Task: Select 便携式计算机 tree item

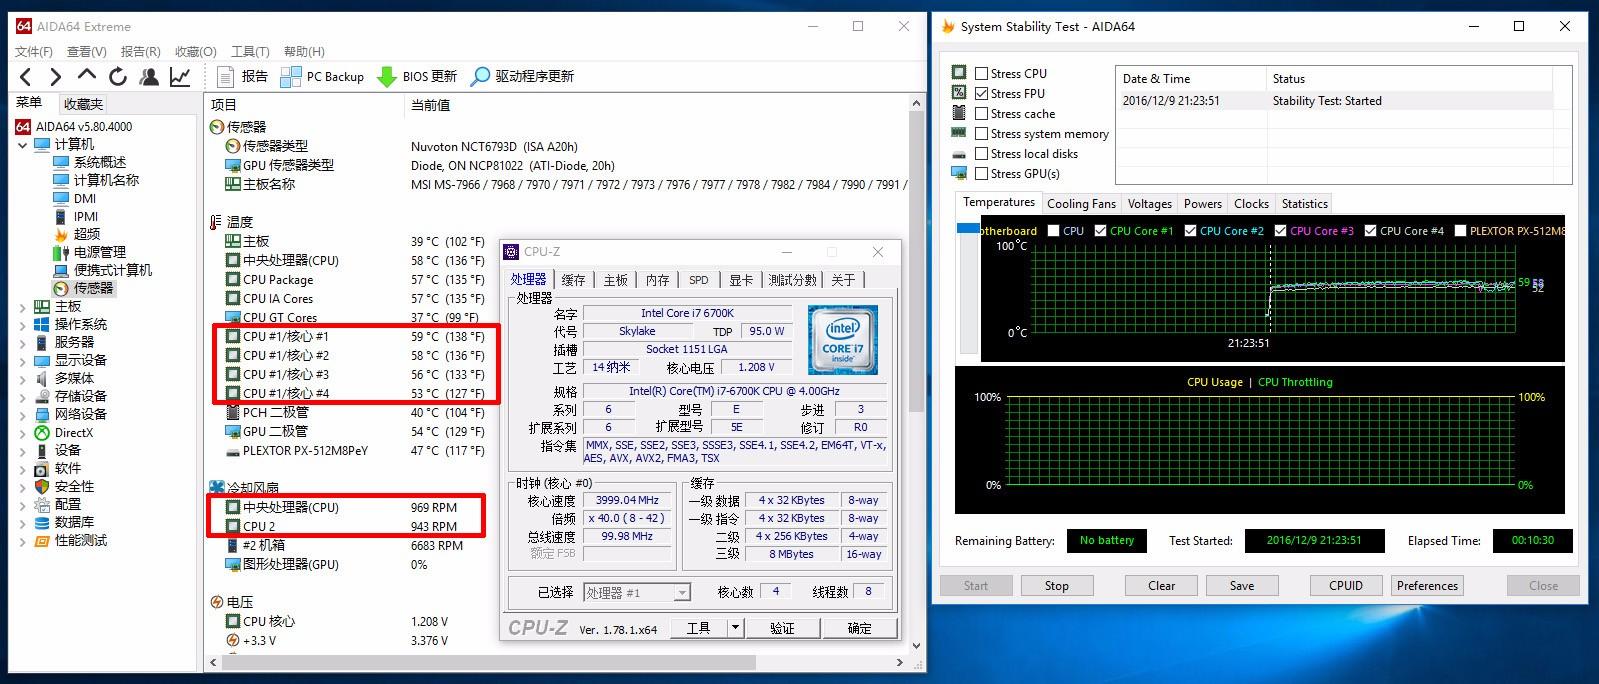Action: click(x=112, y=270)
